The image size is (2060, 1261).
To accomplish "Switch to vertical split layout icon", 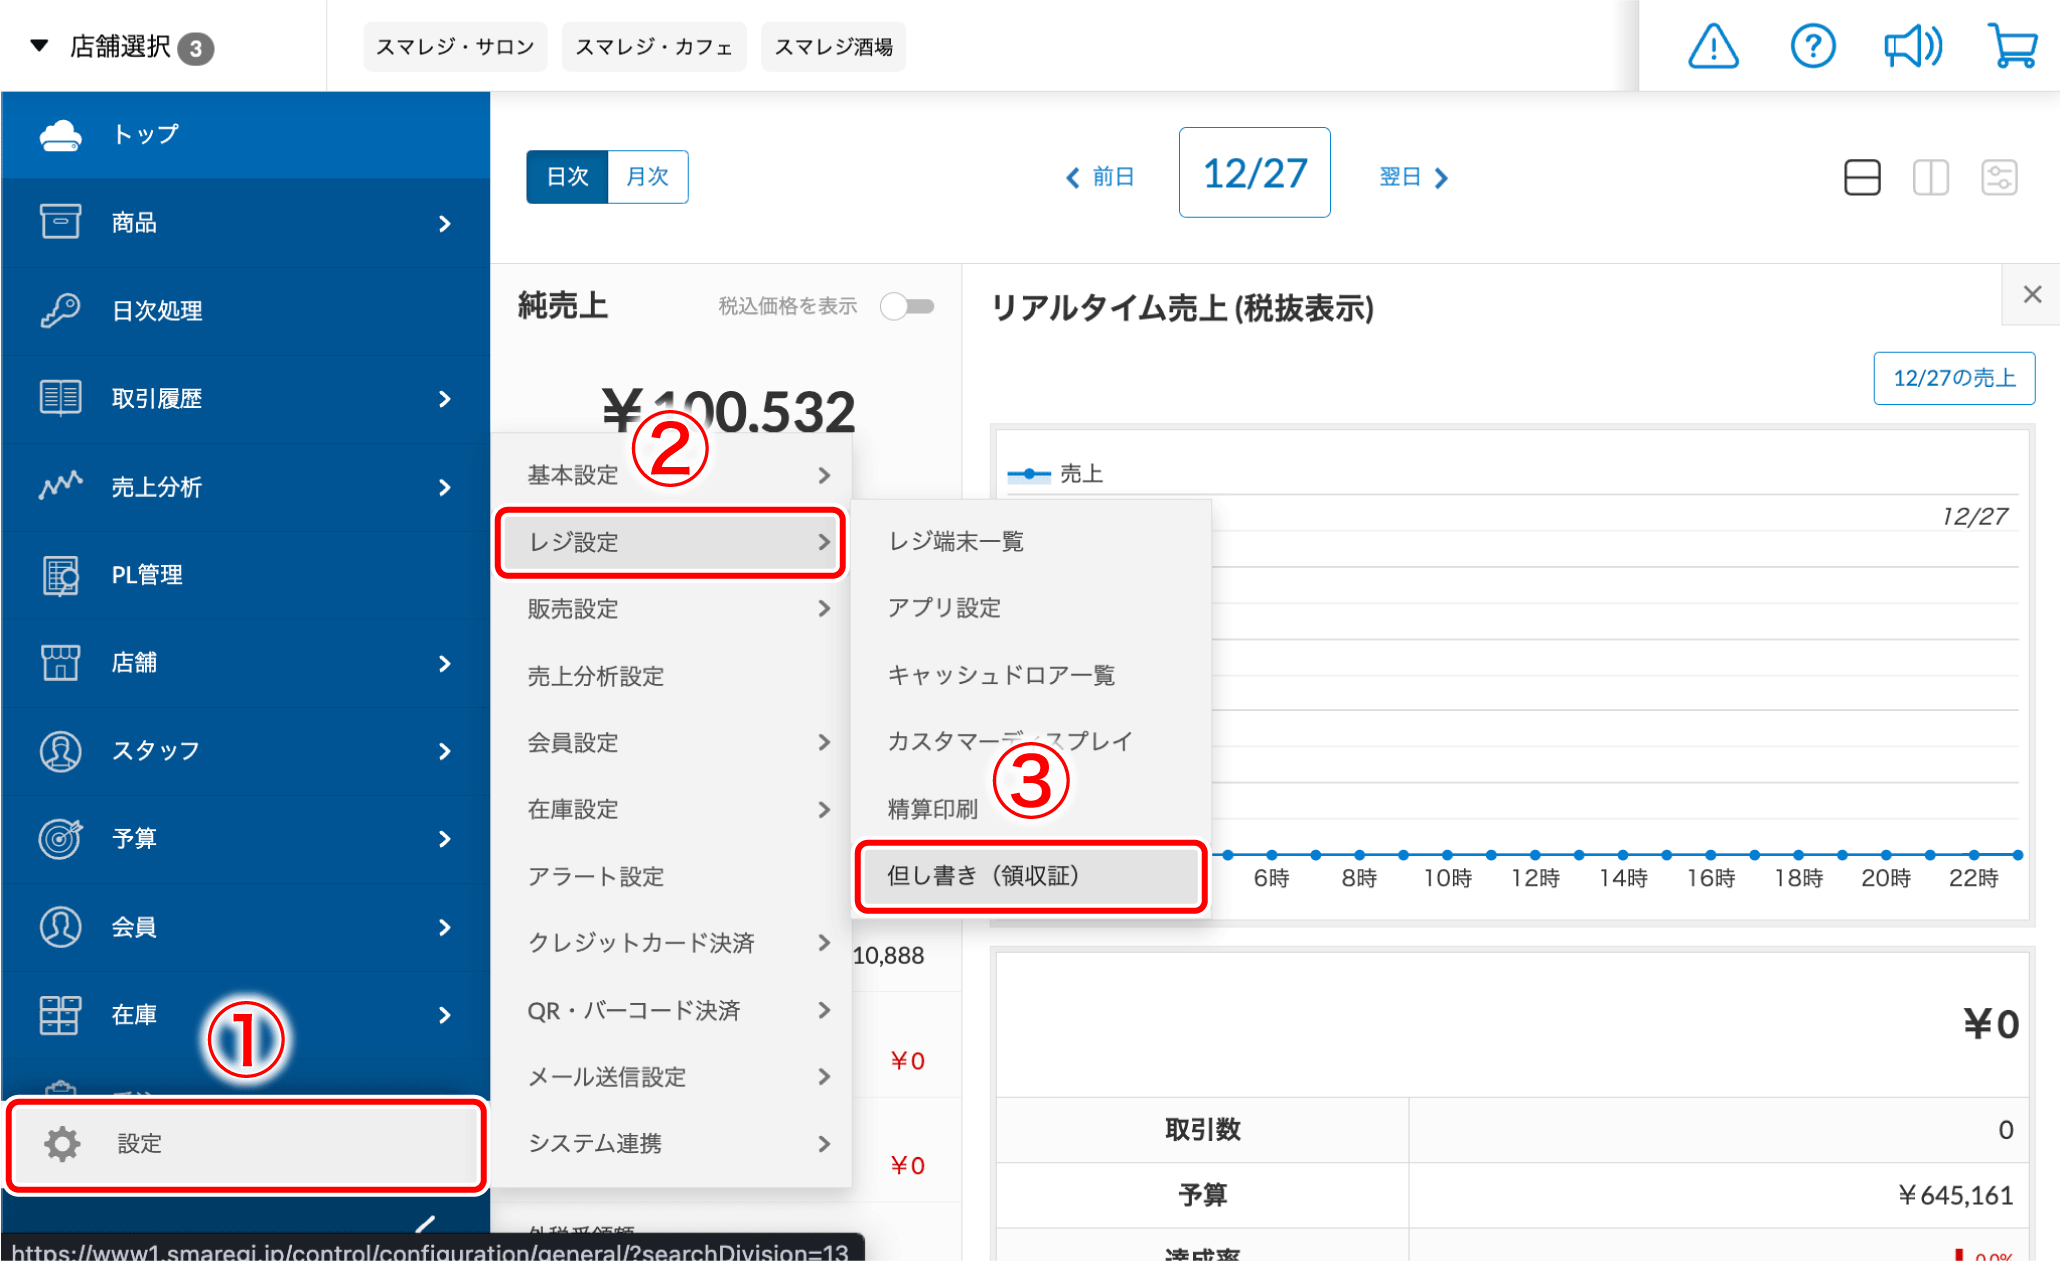I will 1931,178.
